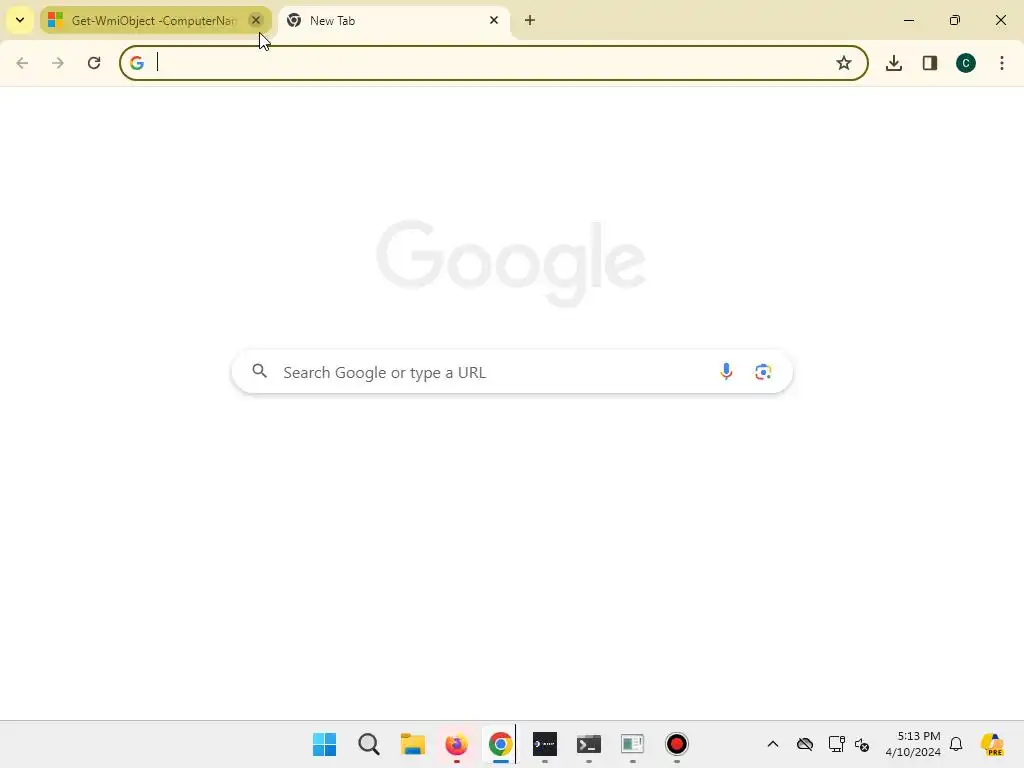Image resolution: width=1024 pixels, height=768 pixels.
Task: Open File Explorer from the taskbar
Action: click(x=413, y=744)
